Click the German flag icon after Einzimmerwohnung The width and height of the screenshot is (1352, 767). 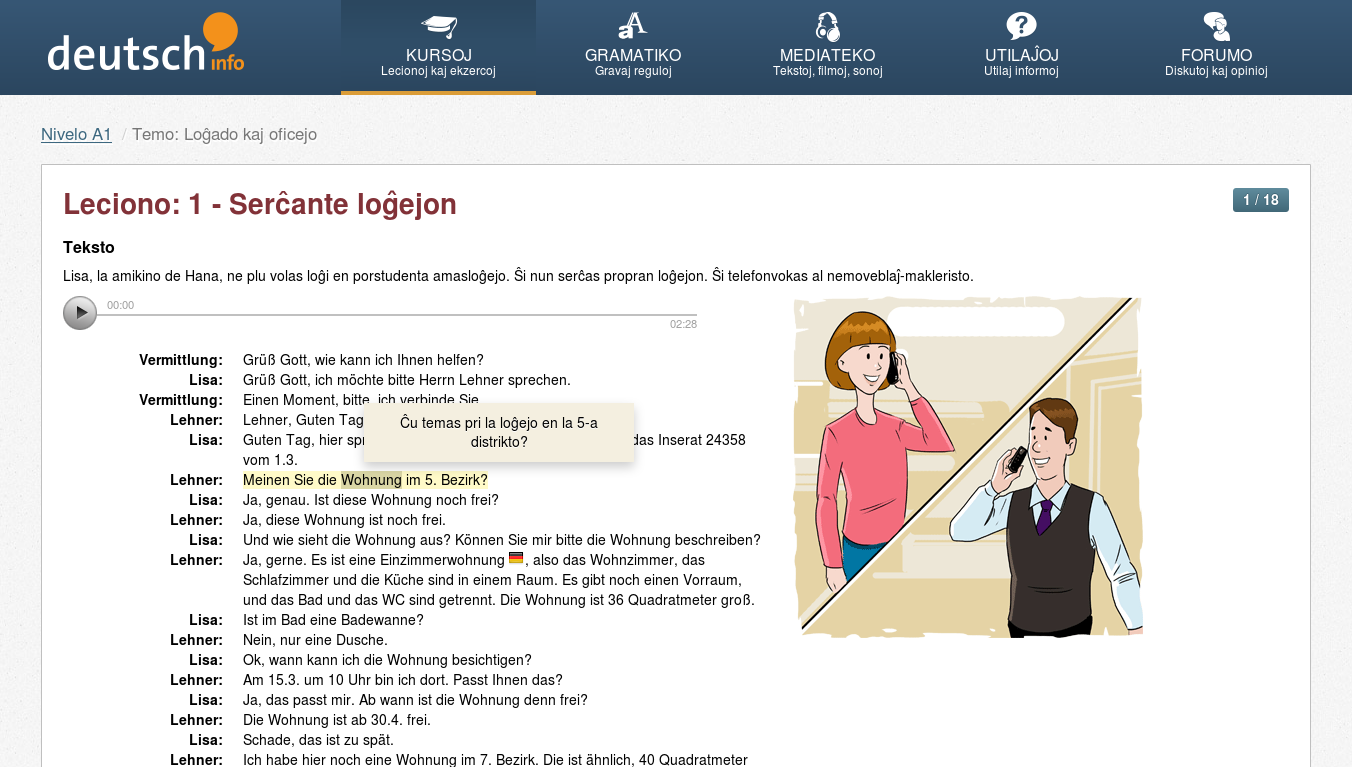coord(516,558)
